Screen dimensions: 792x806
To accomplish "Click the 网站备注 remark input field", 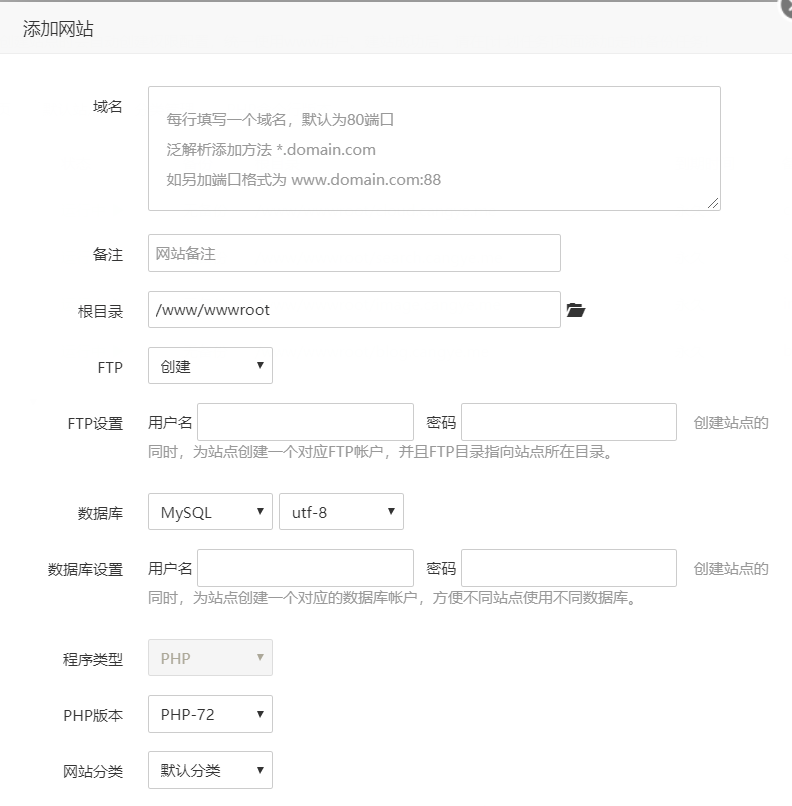I will tap(354, 253).
